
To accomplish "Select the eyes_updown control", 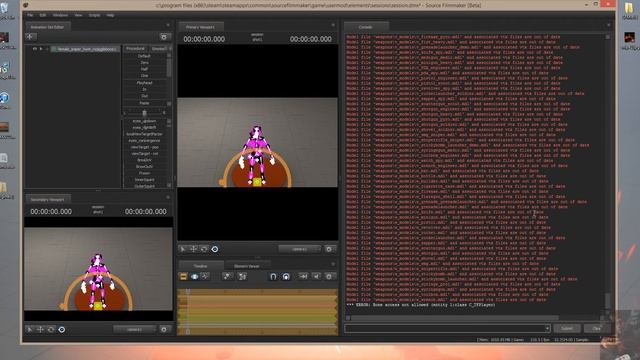I will [144, 121].
